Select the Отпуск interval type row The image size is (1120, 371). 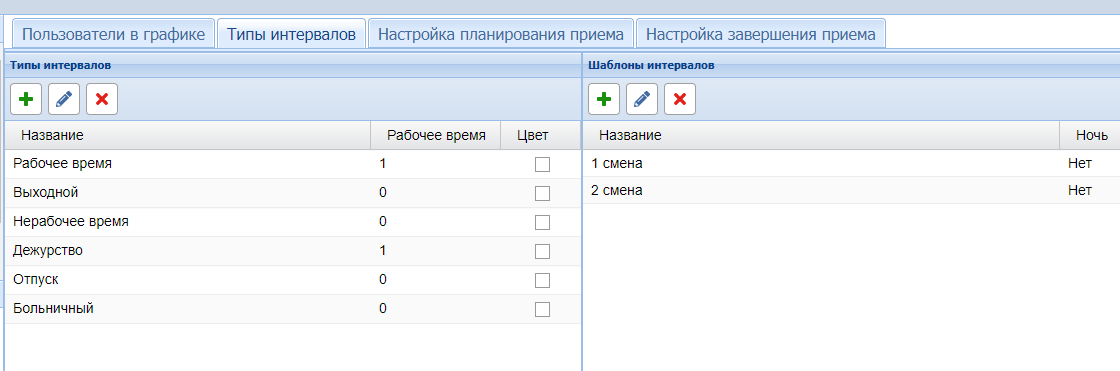(x=293, y=280)
